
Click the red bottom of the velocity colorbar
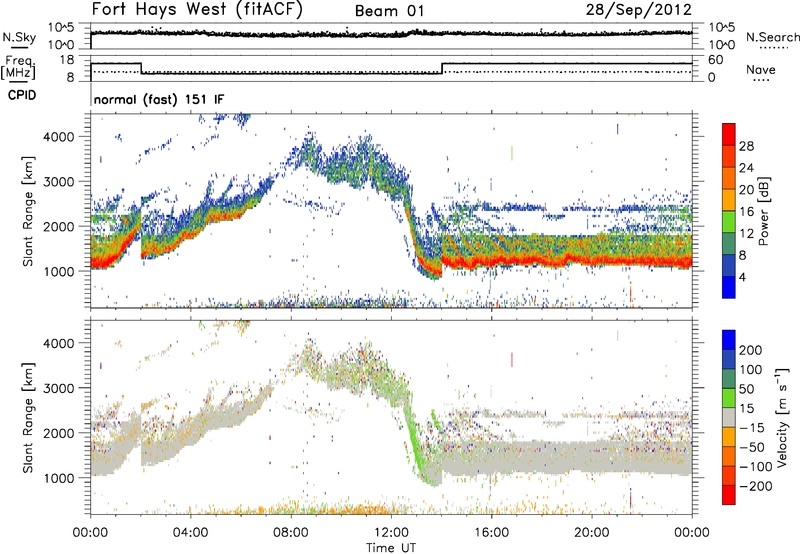click(x=729, y=495)
